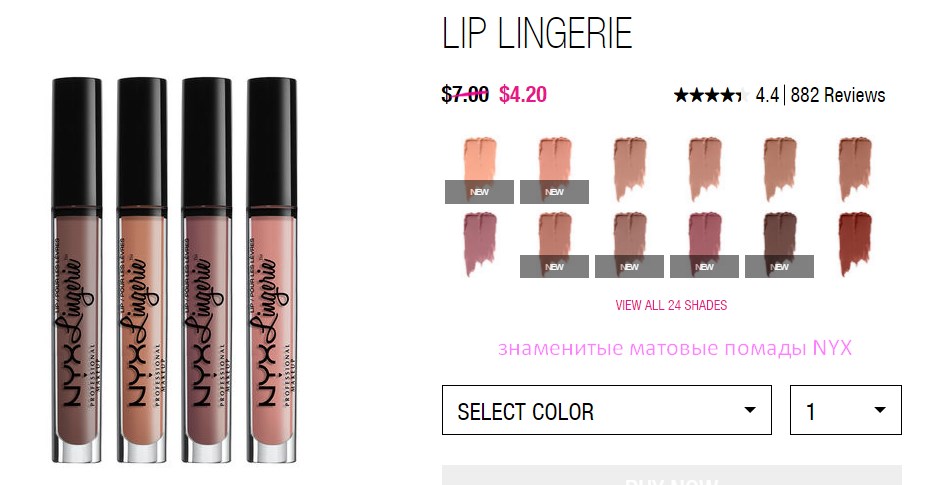Screen dimensions: 951x485
Task: Click the star rating icons
Action: pos(711,95)
